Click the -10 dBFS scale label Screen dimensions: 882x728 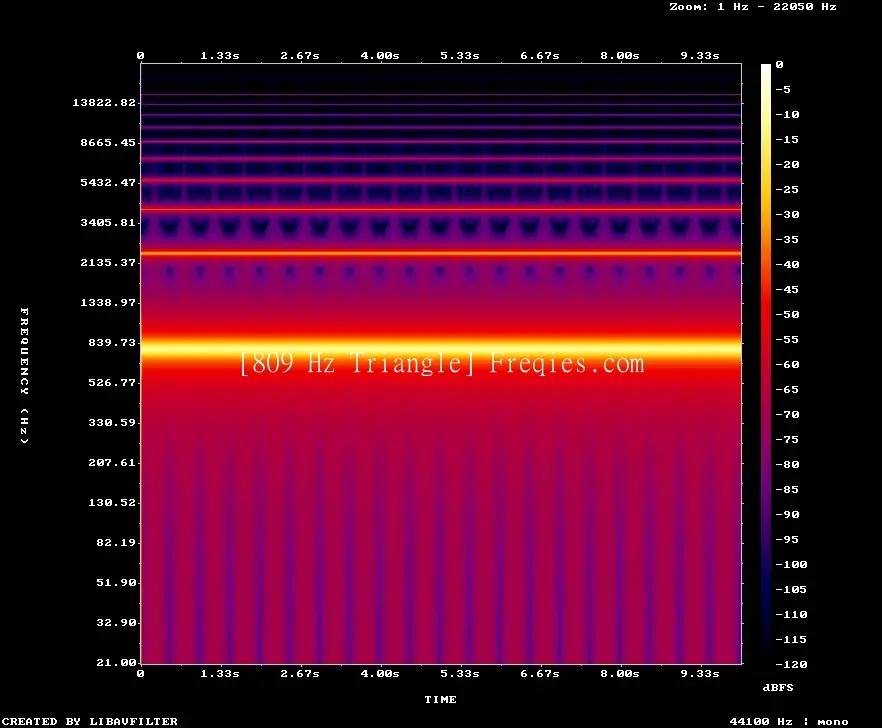tap(787, 115)
